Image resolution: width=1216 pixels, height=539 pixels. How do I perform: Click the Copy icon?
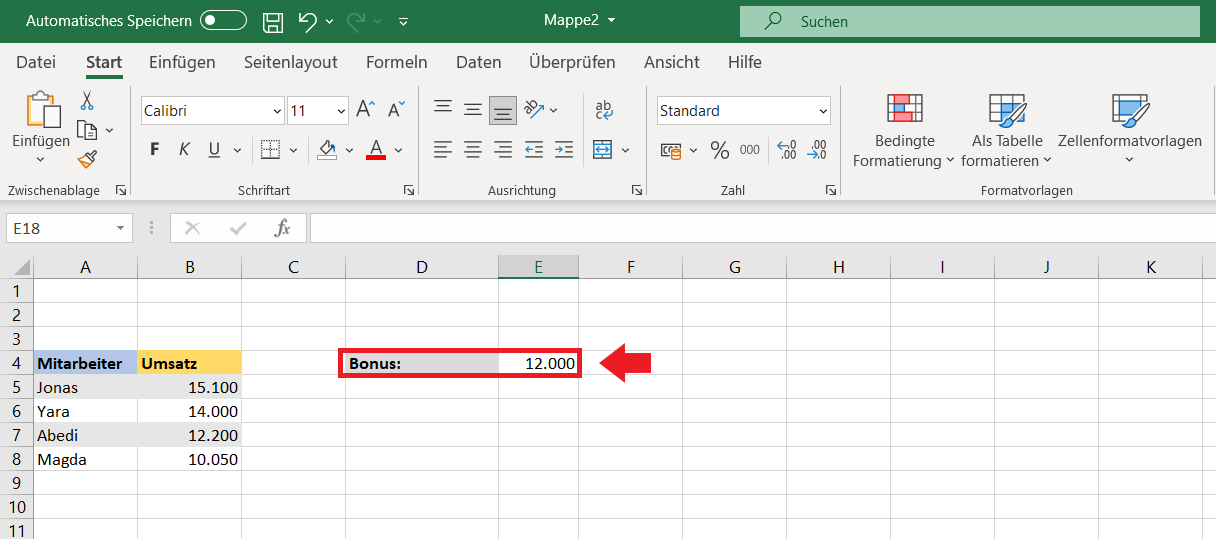(87, 130)
